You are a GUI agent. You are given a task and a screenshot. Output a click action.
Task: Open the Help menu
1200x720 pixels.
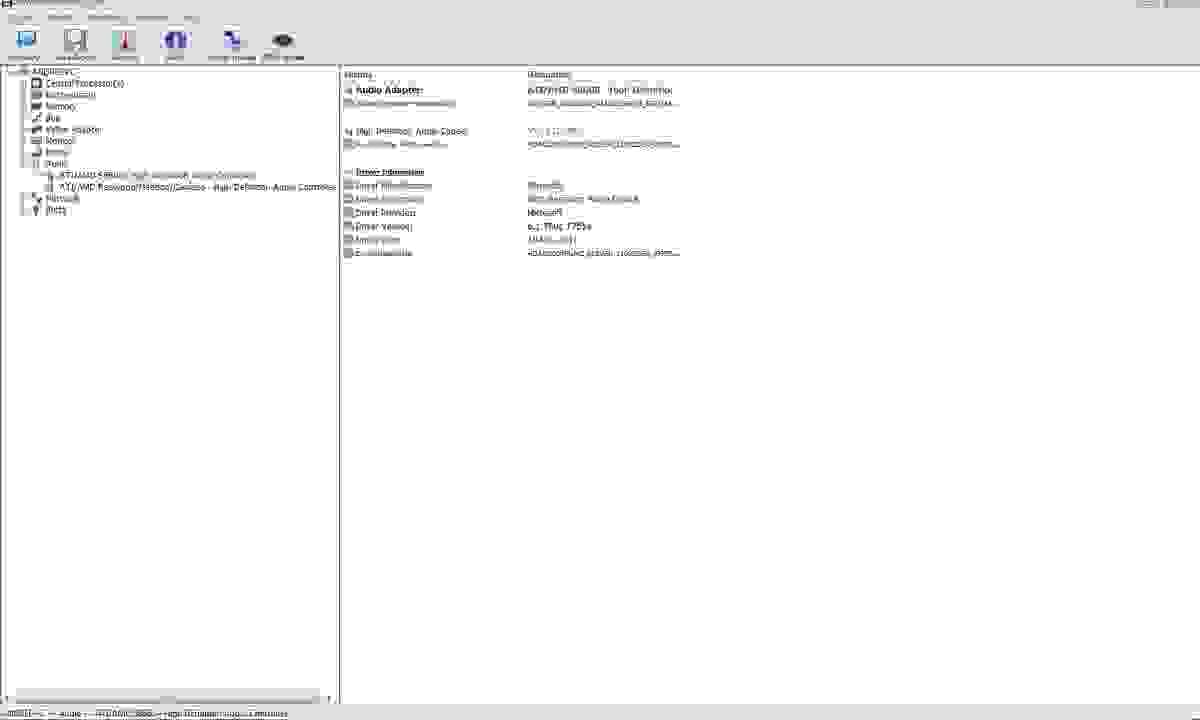190,17
